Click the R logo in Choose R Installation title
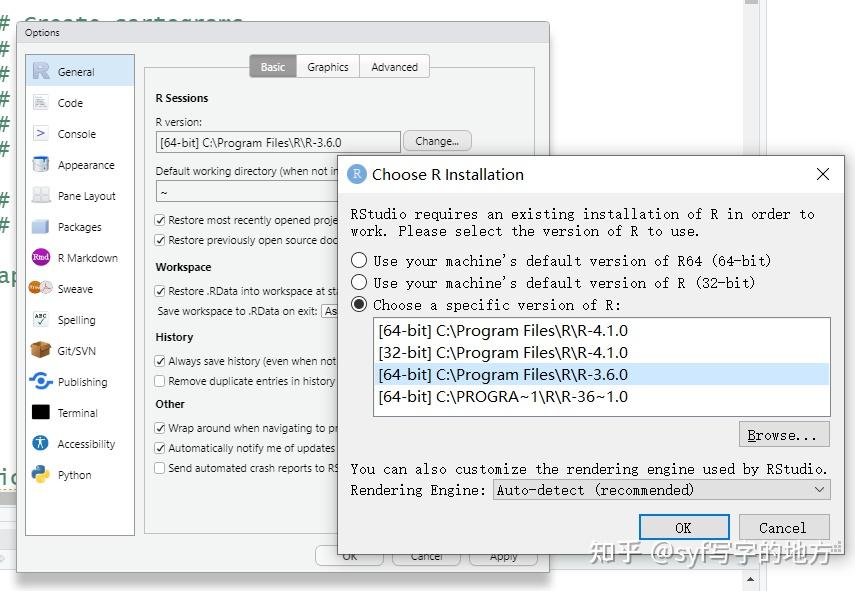The image size is (855, 591). tap(357, 174)
